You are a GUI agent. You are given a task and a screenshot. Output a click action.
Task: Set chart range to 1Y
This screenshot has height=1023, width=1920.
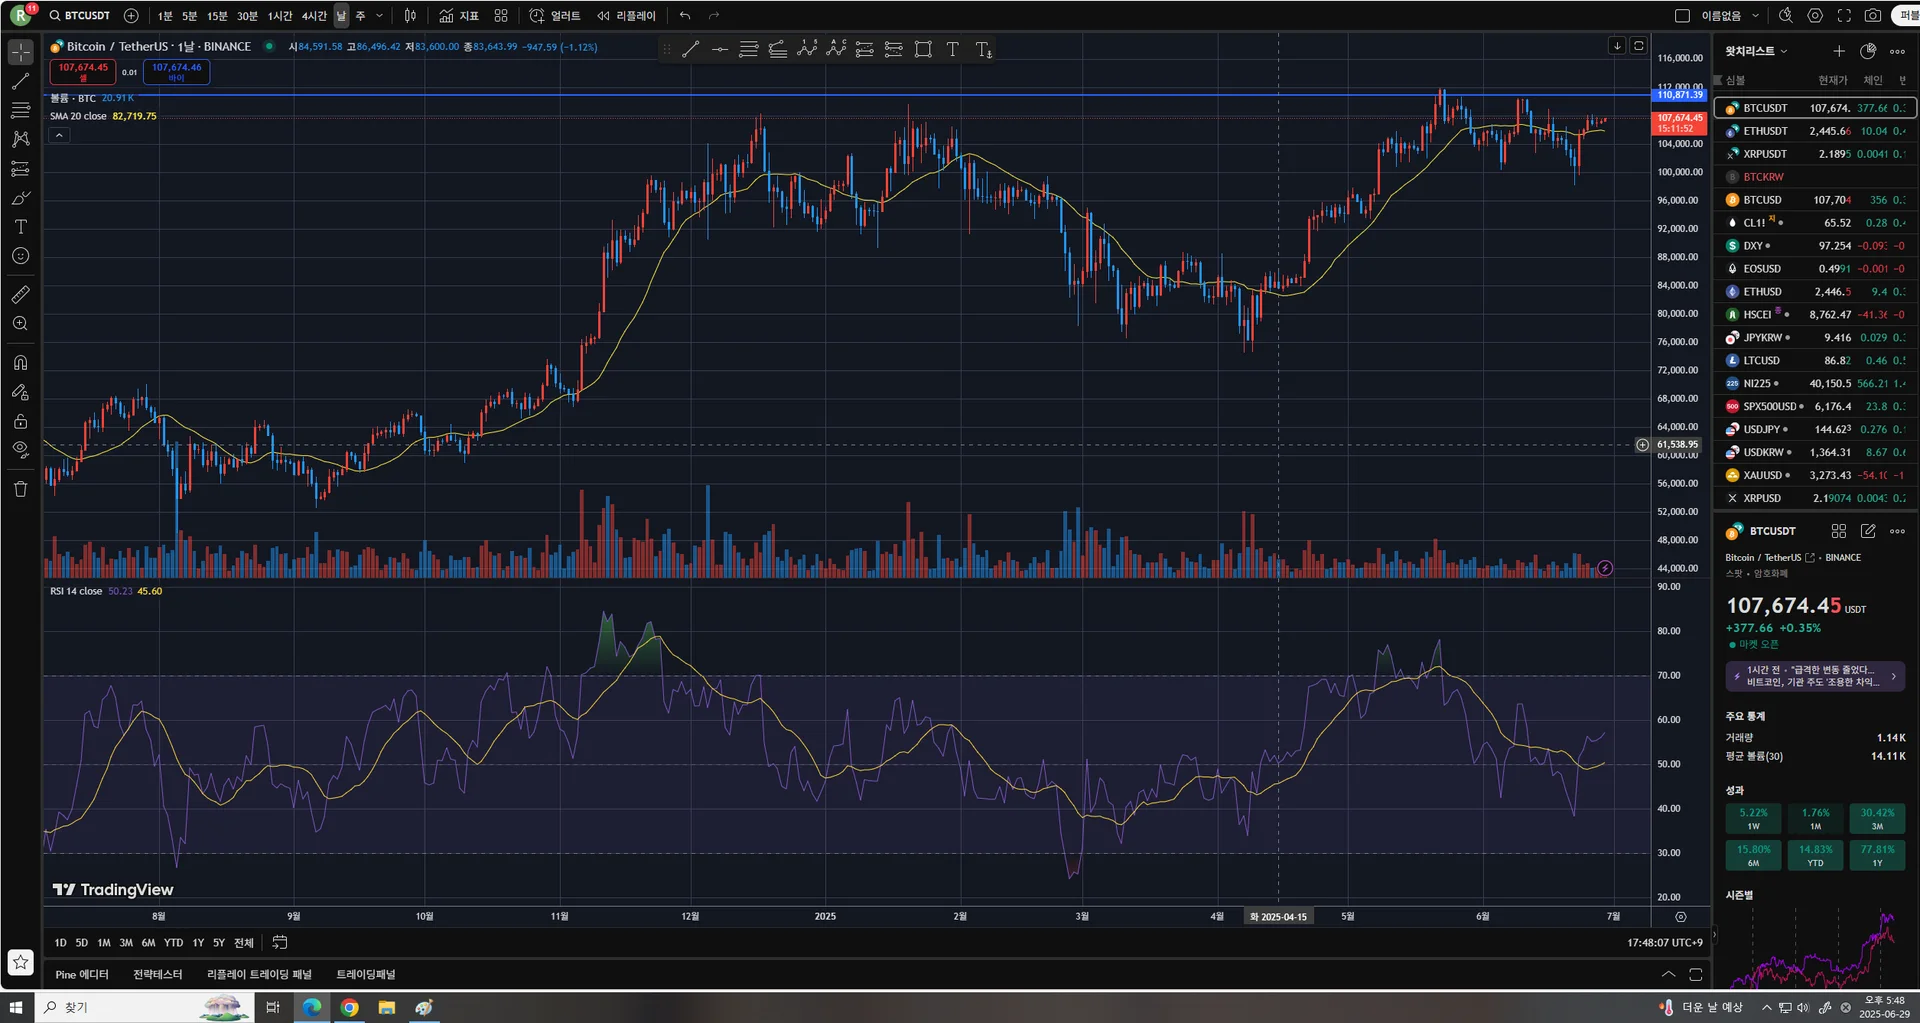pyautogui.click(x=198, y=943)
